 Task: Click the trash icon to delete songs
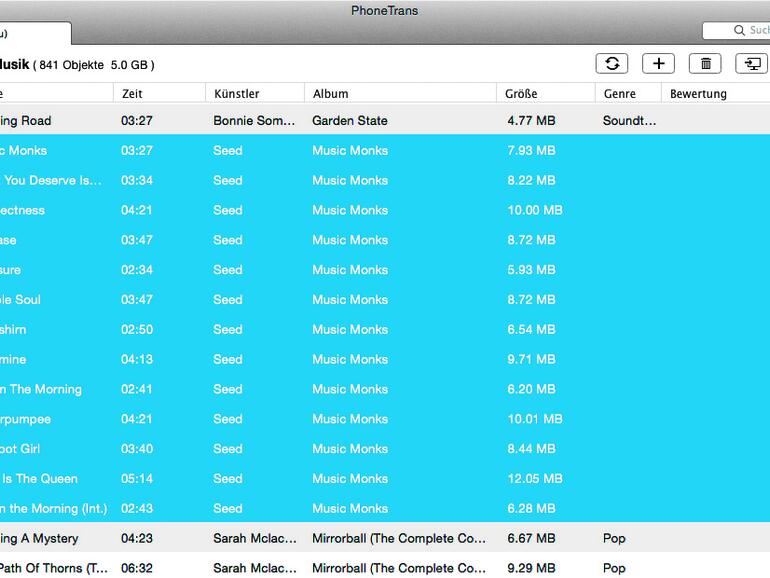(705, 64)
